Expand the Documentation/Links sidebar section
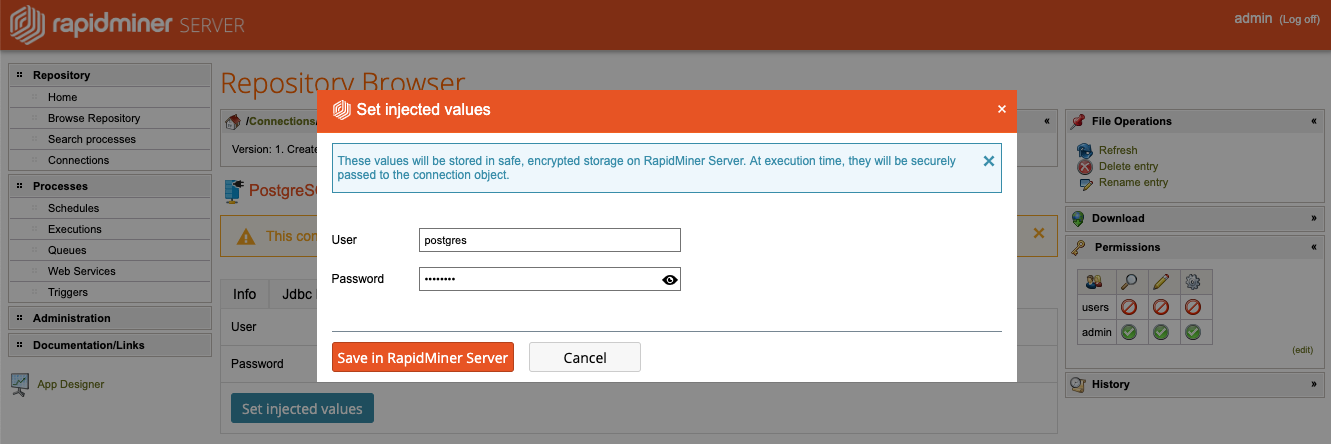The width and height of the screenshot is (1331, 444). click(110, 345)
